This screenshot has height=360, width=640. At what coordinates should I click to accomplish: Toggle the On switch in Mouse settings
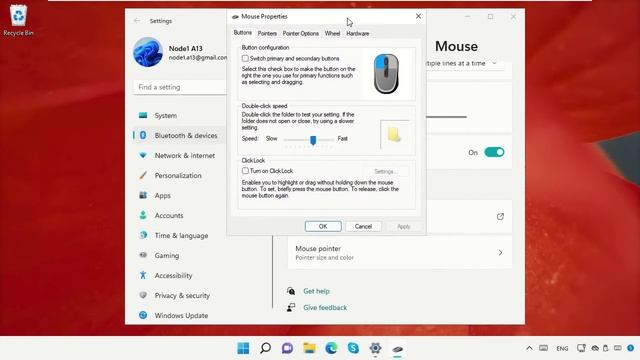494,152
